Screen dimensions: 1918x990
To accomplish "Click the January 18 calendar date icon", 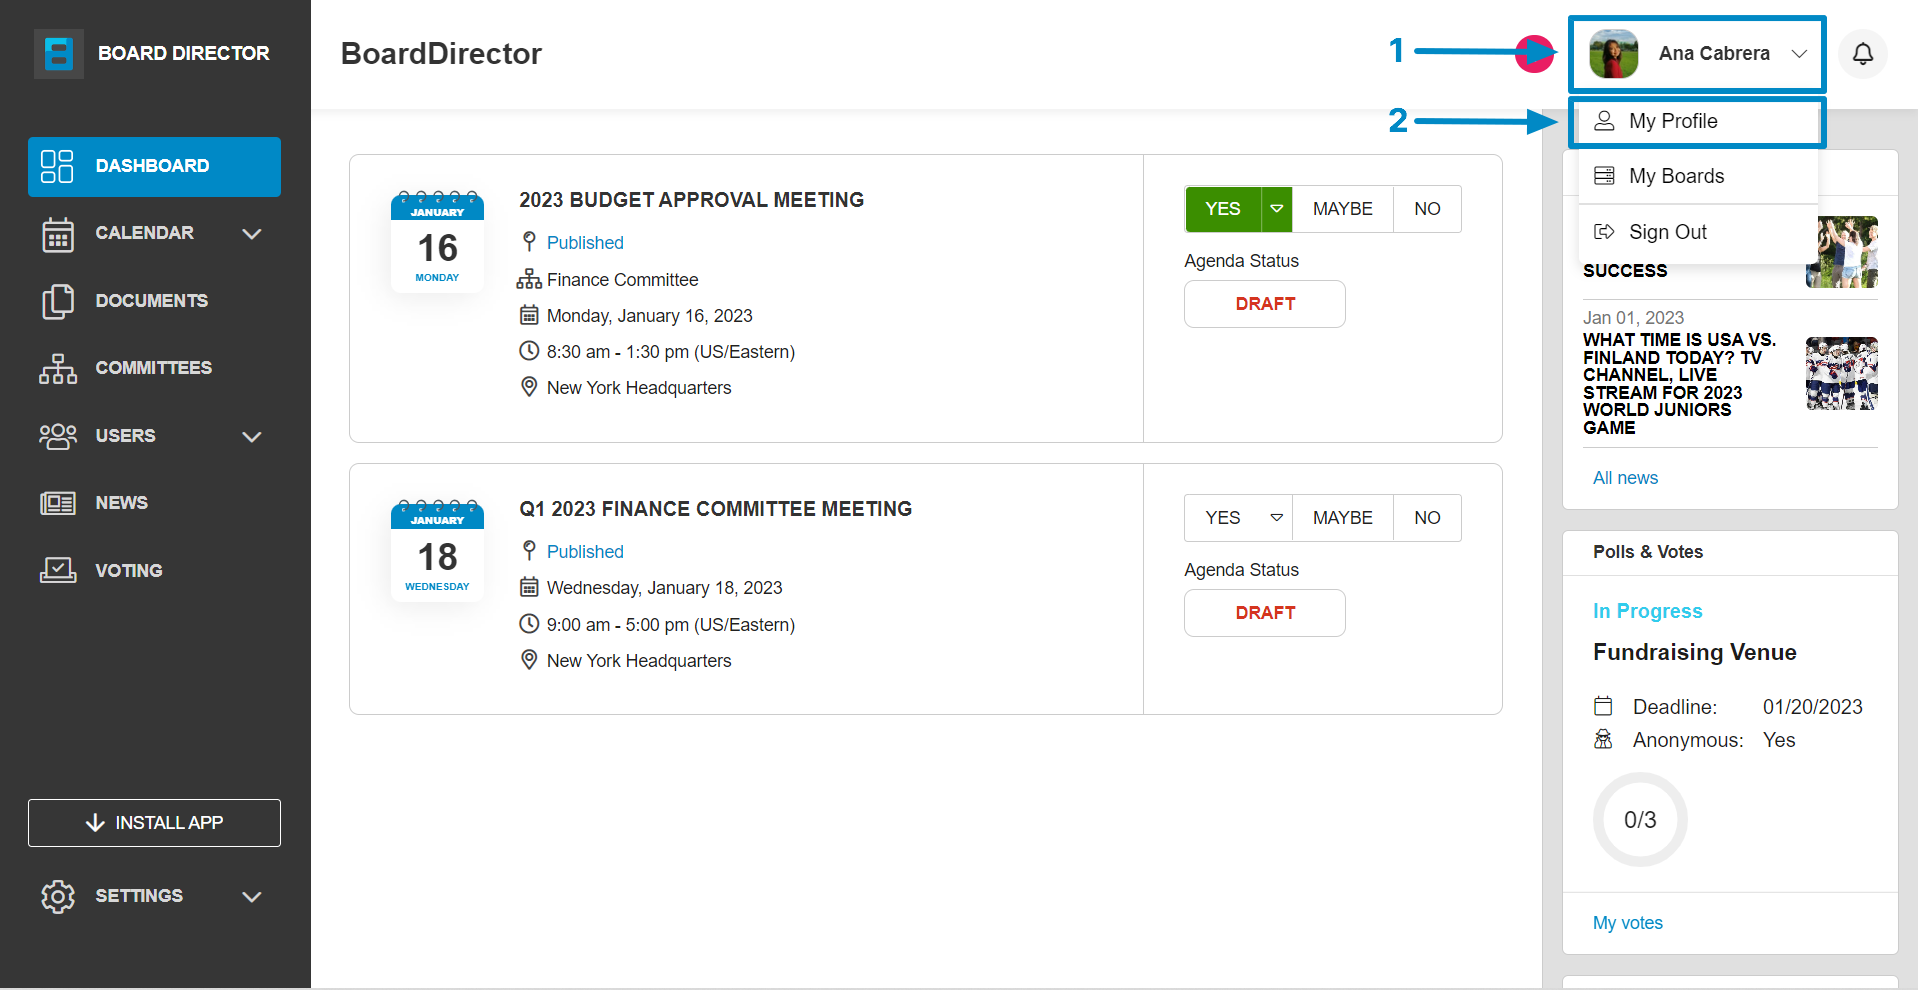I will click(x=437, y=549).
